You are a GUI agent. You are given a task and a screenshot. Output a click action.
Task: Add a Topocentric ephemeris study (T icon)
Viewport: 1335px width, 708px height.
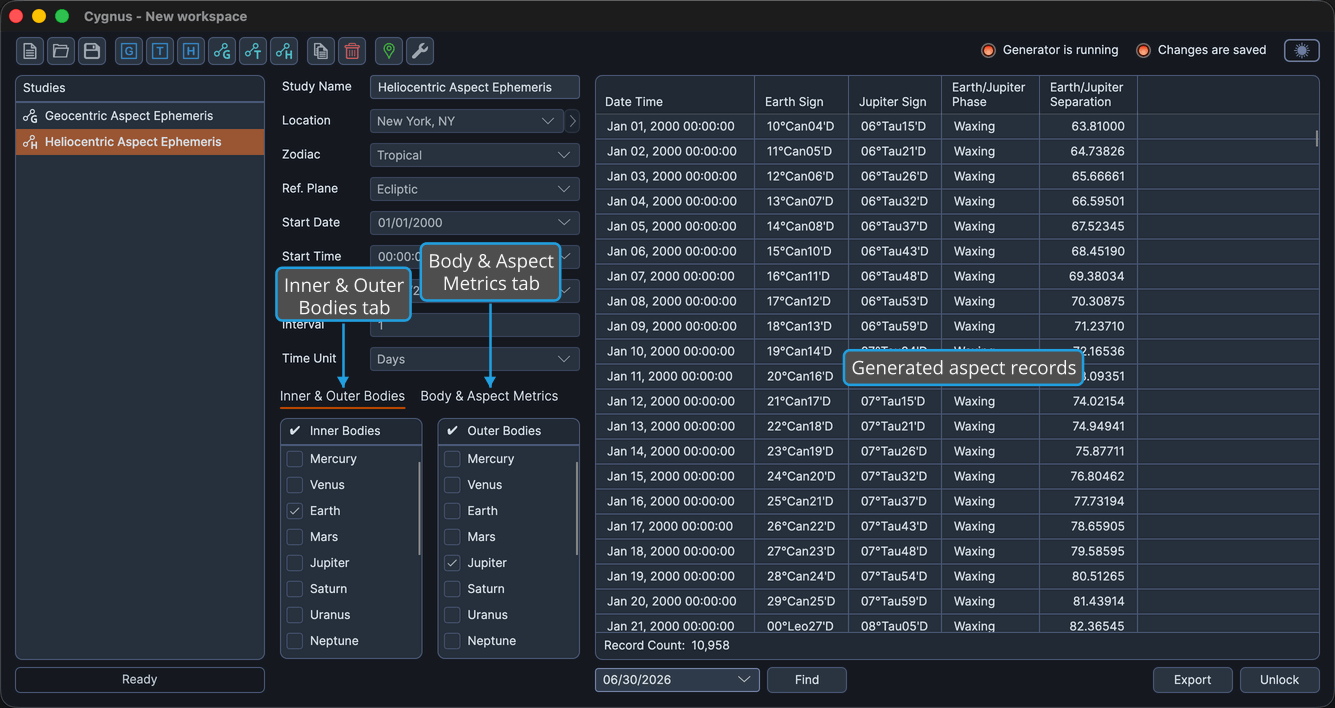coord(160,51)
